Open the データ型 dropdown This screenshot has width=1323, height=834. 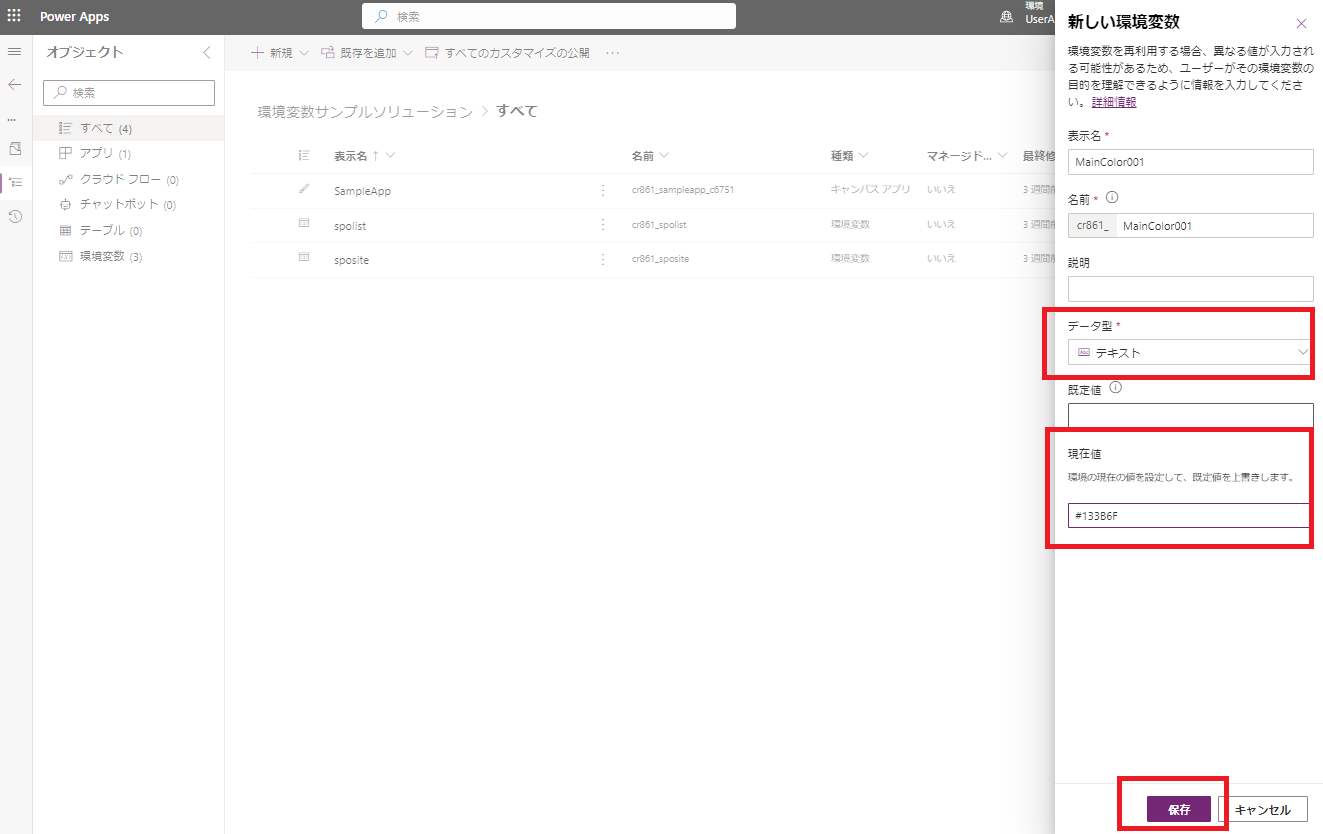1190,352
